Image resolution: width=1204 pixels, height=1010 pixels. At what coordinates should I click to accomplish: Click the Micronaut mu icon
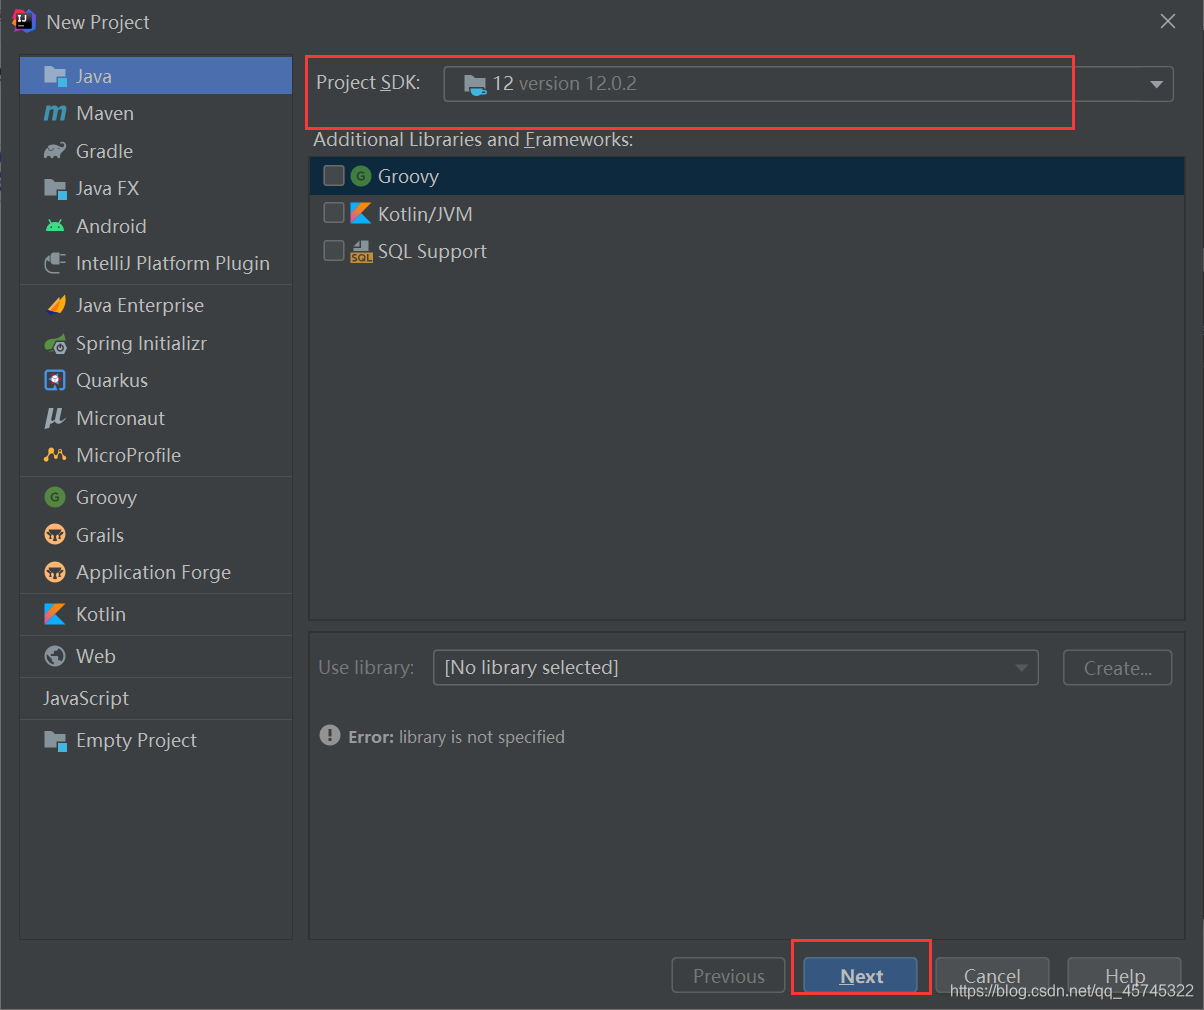point(55,418)
